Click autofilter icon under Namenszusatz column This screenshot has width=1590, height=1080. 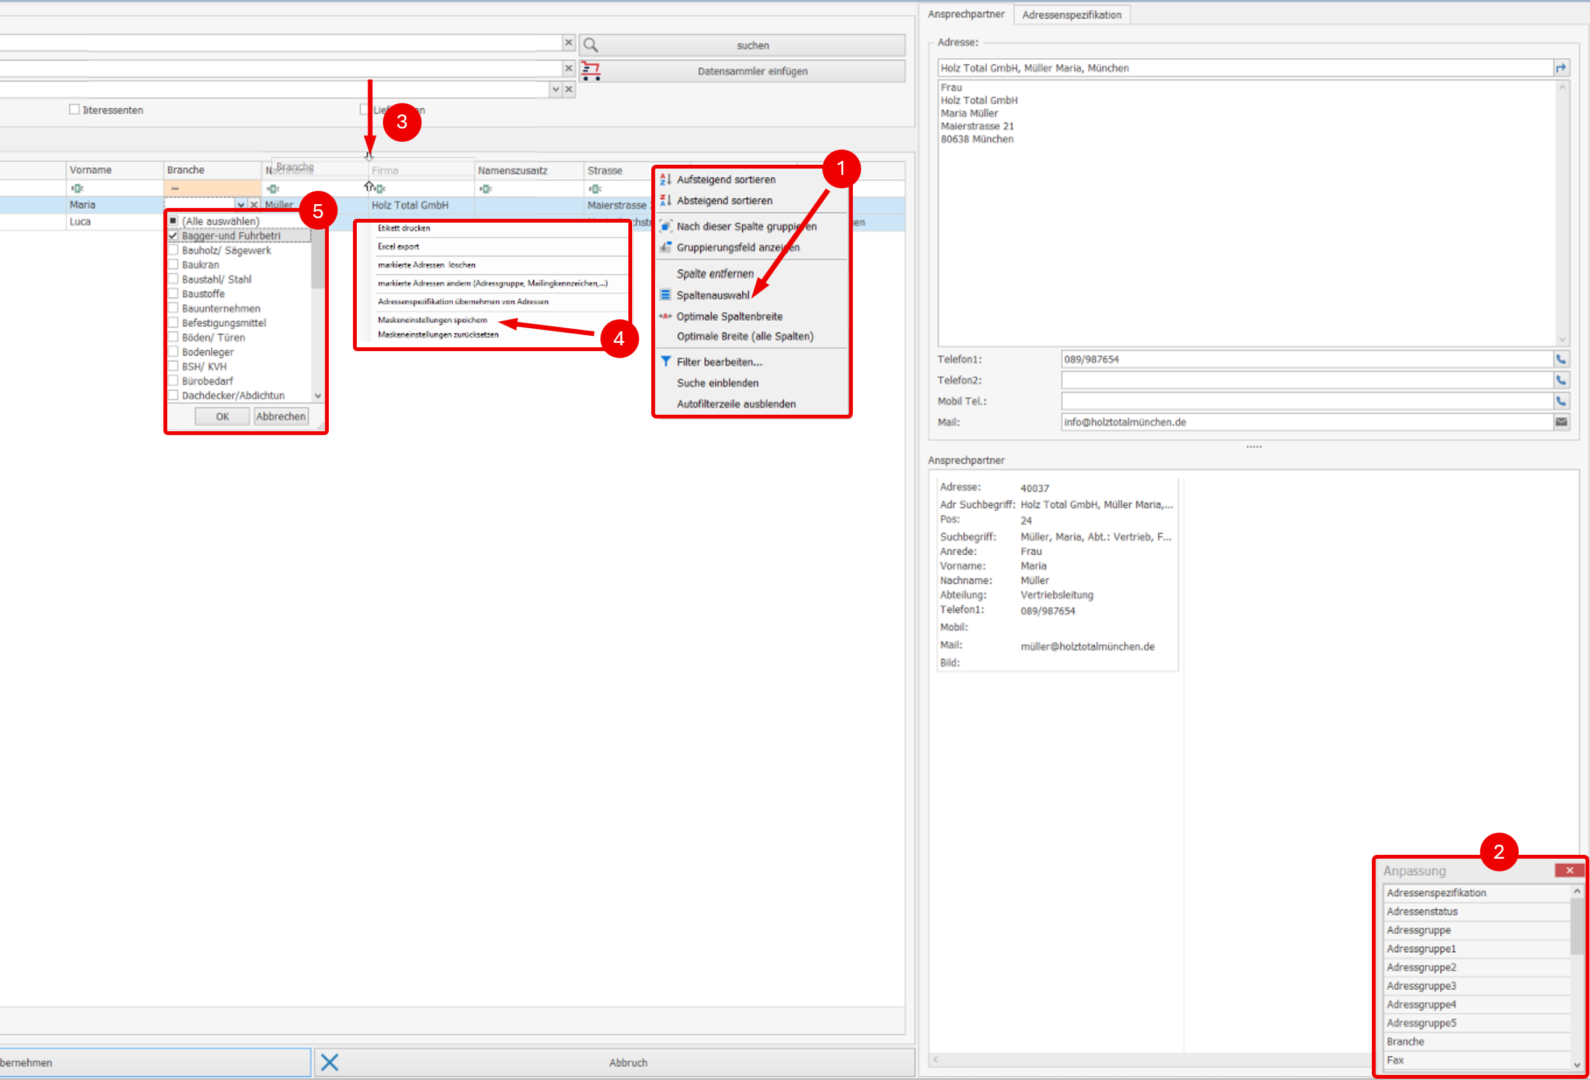485,188
